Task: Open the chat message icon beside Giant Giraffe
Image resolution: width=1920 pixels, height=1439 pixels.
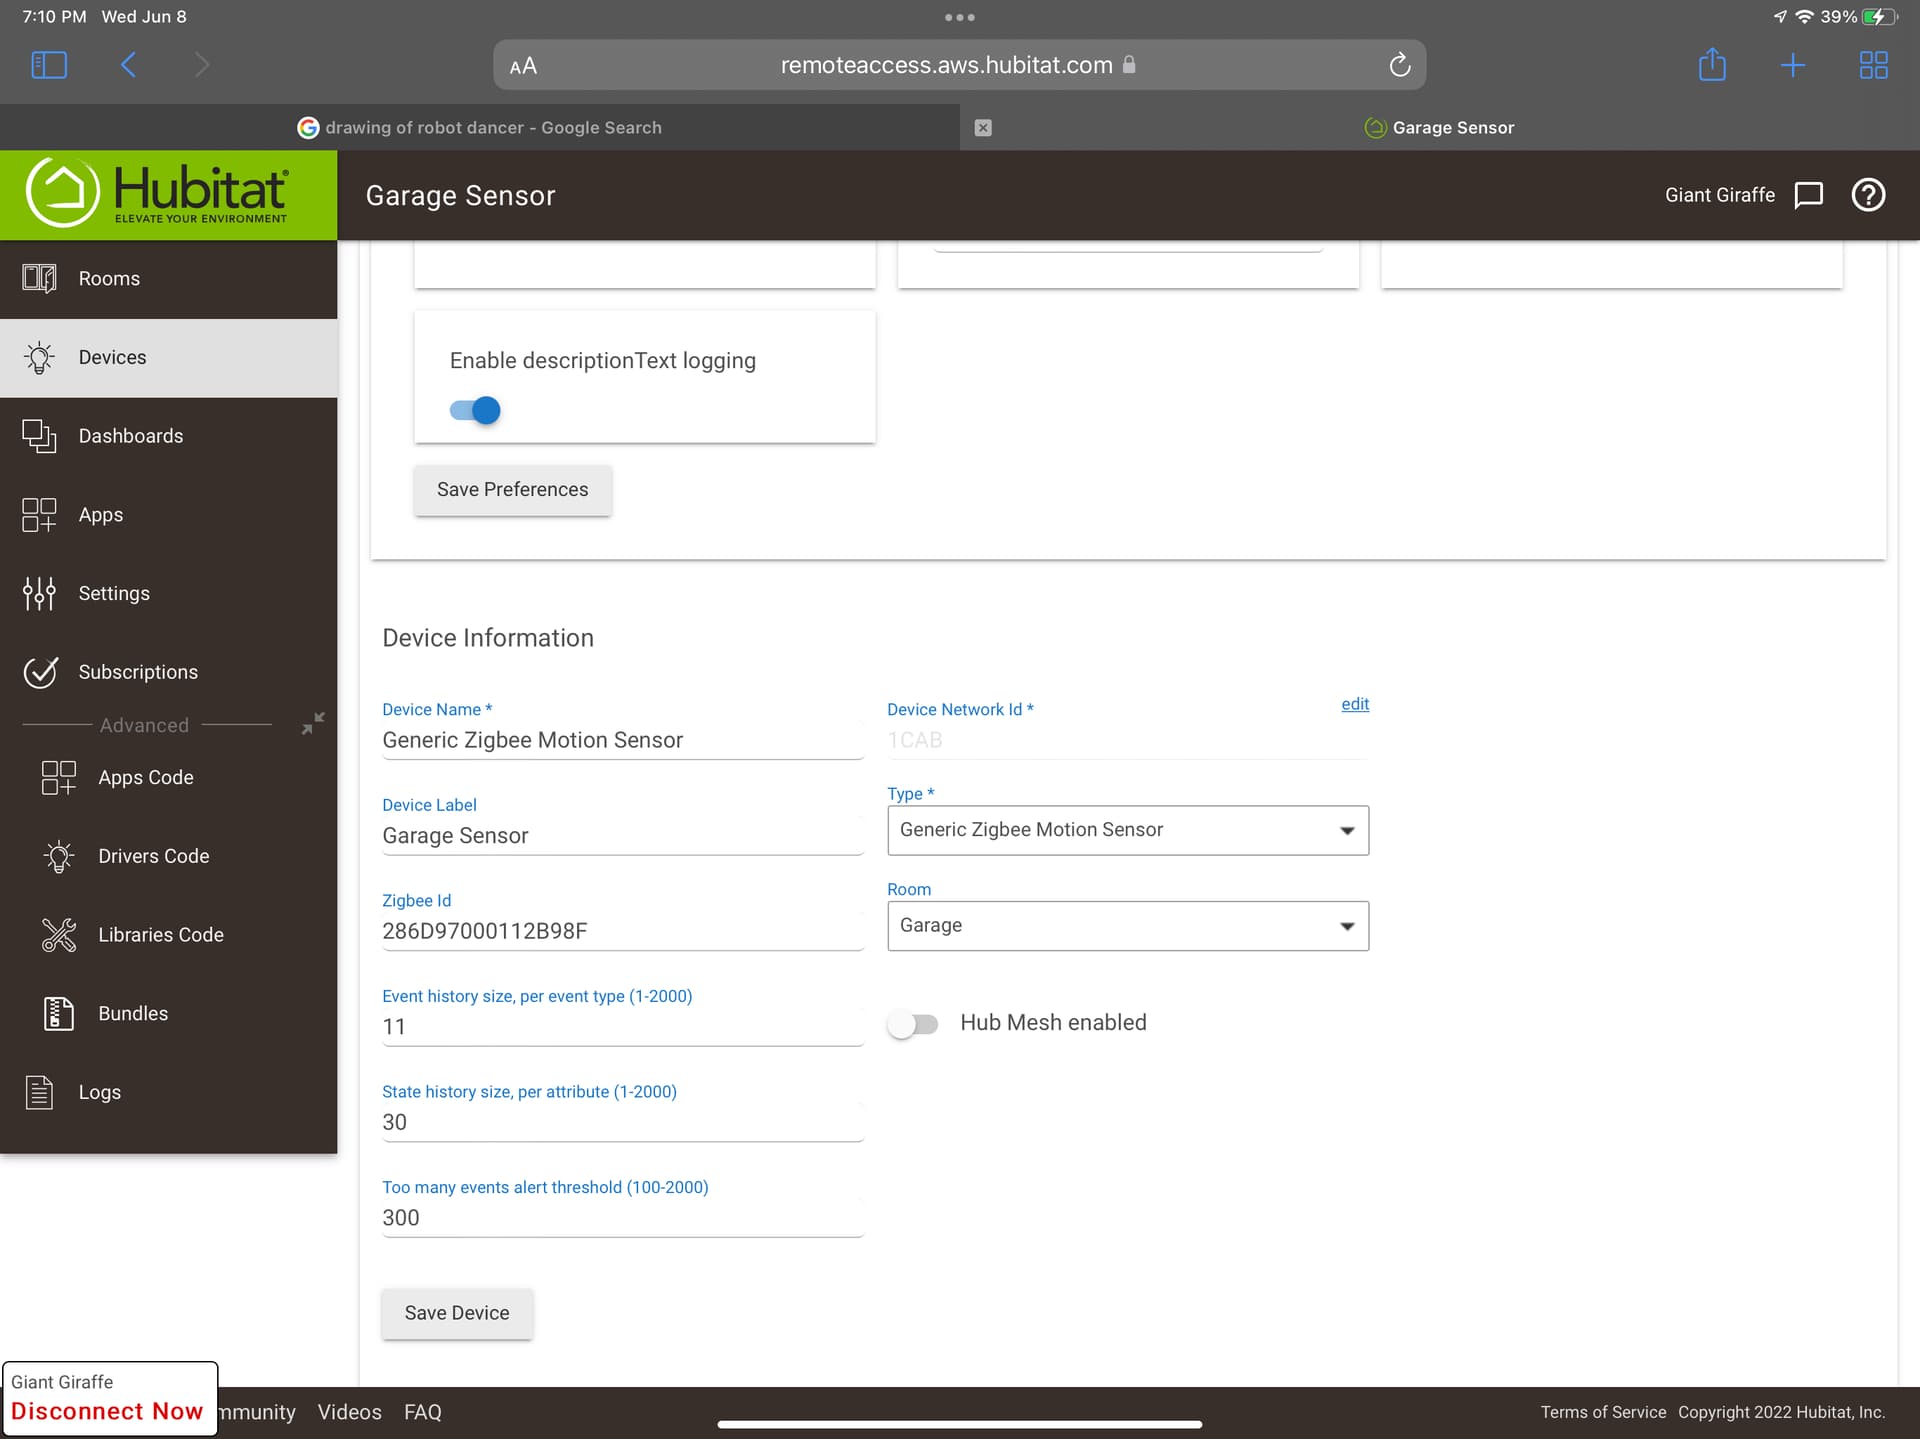Action: (1808, 195)
